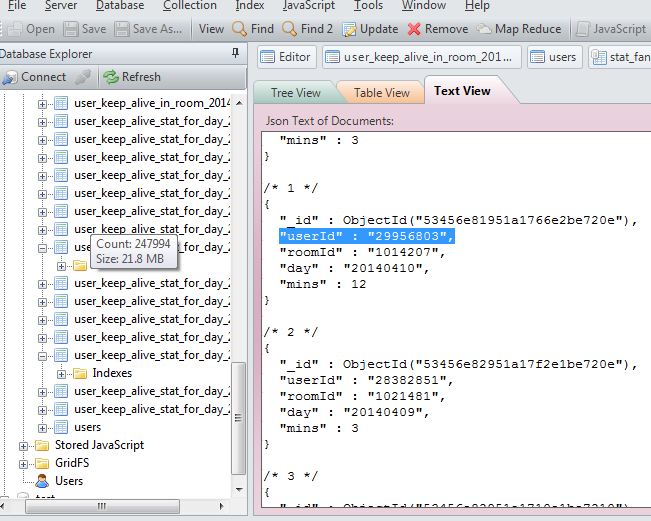Screen dimensions: 651x521
Task: Click the tree vertical scrollbar thumb
Action: (x=239, y=418)
